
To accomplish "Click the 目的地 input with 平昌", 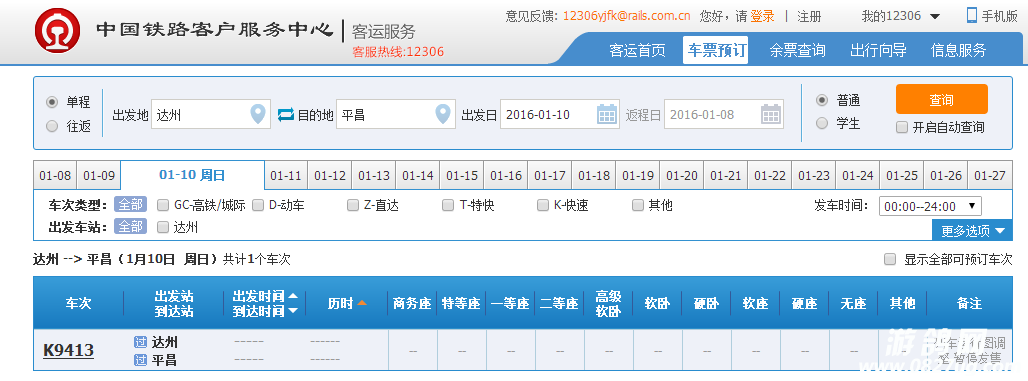I will [396, 115].
